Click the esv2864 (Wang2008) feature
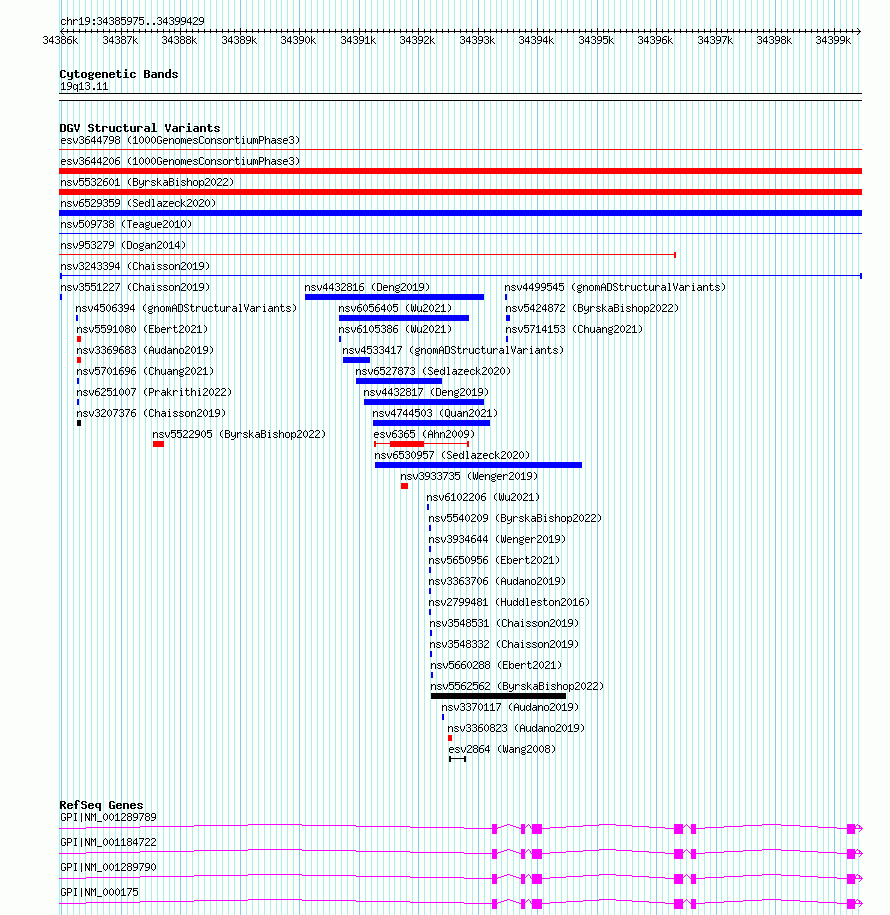This screenshot has width=890, height=915. (458, 759)
